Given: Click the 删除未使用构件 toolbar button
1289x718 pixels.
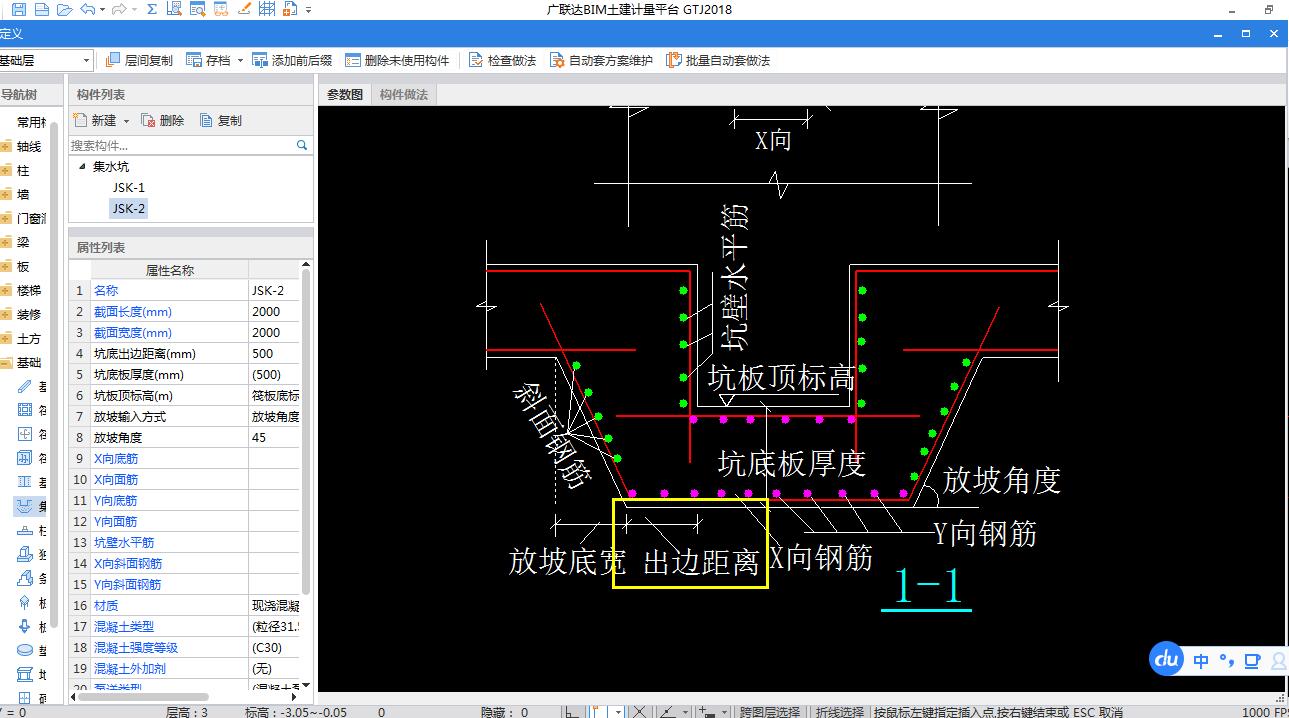Looking at the screenshot, I should (397, 60).
